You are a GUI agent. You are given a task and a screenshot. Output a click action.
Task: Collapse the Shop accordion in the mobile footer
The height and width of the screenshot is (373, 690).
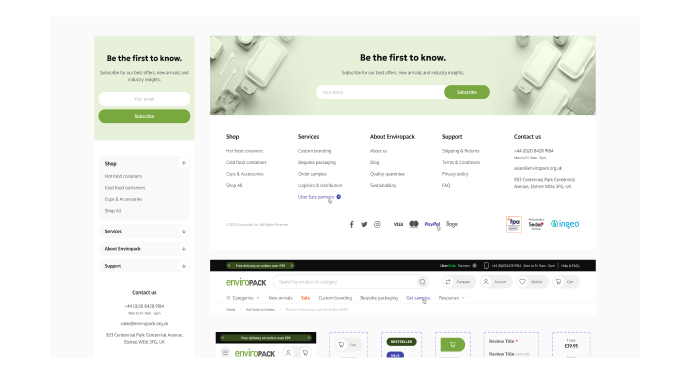tap(184, 164)
